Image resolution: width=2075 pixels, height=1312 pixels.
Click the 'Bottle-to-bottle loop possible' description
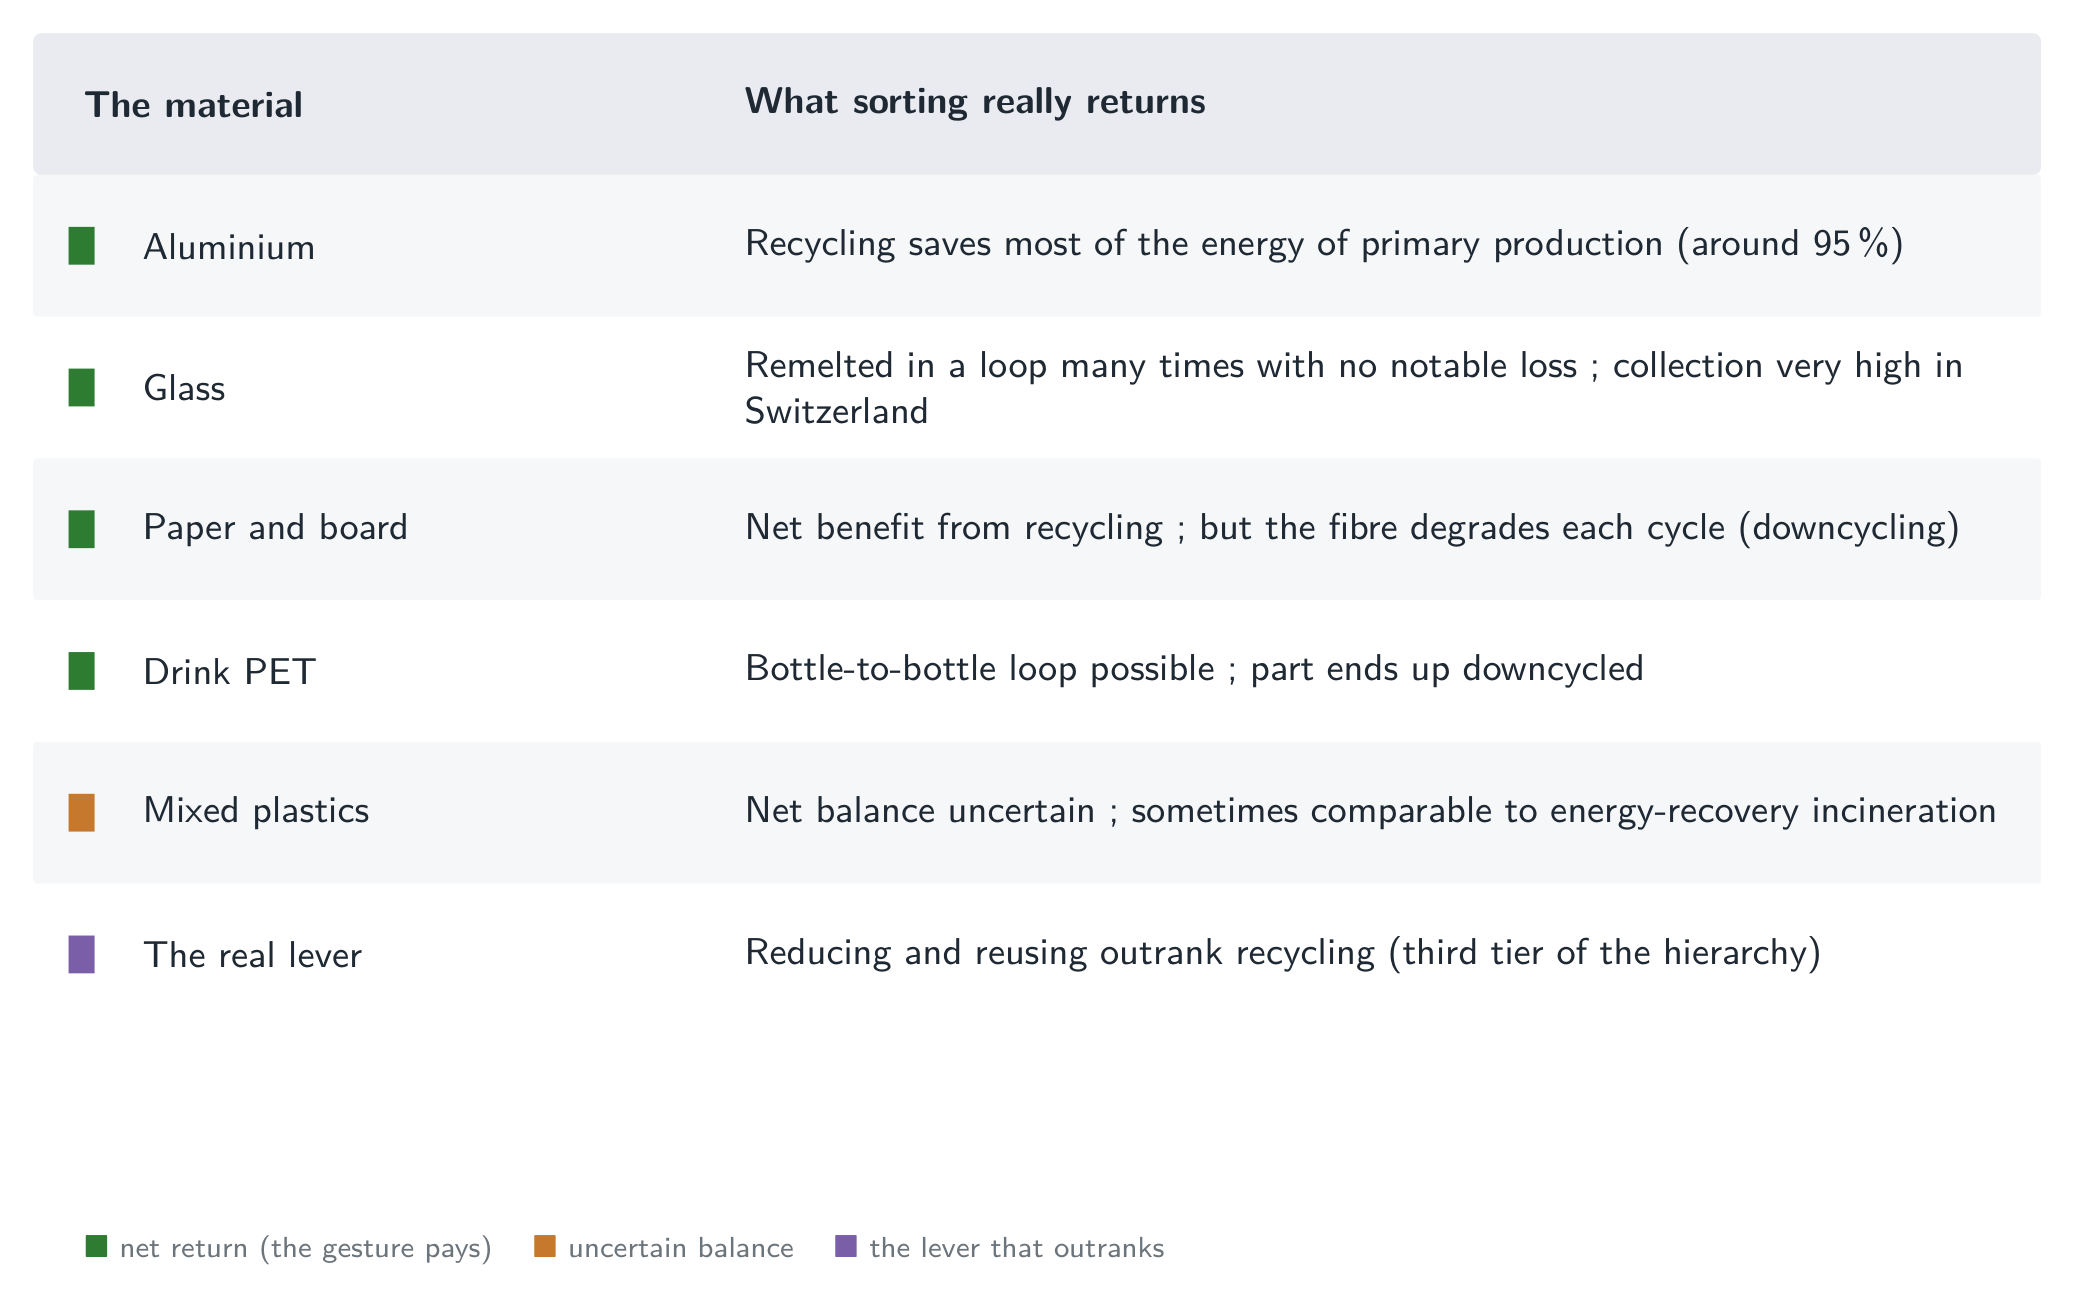click(x=1194, y=669)
